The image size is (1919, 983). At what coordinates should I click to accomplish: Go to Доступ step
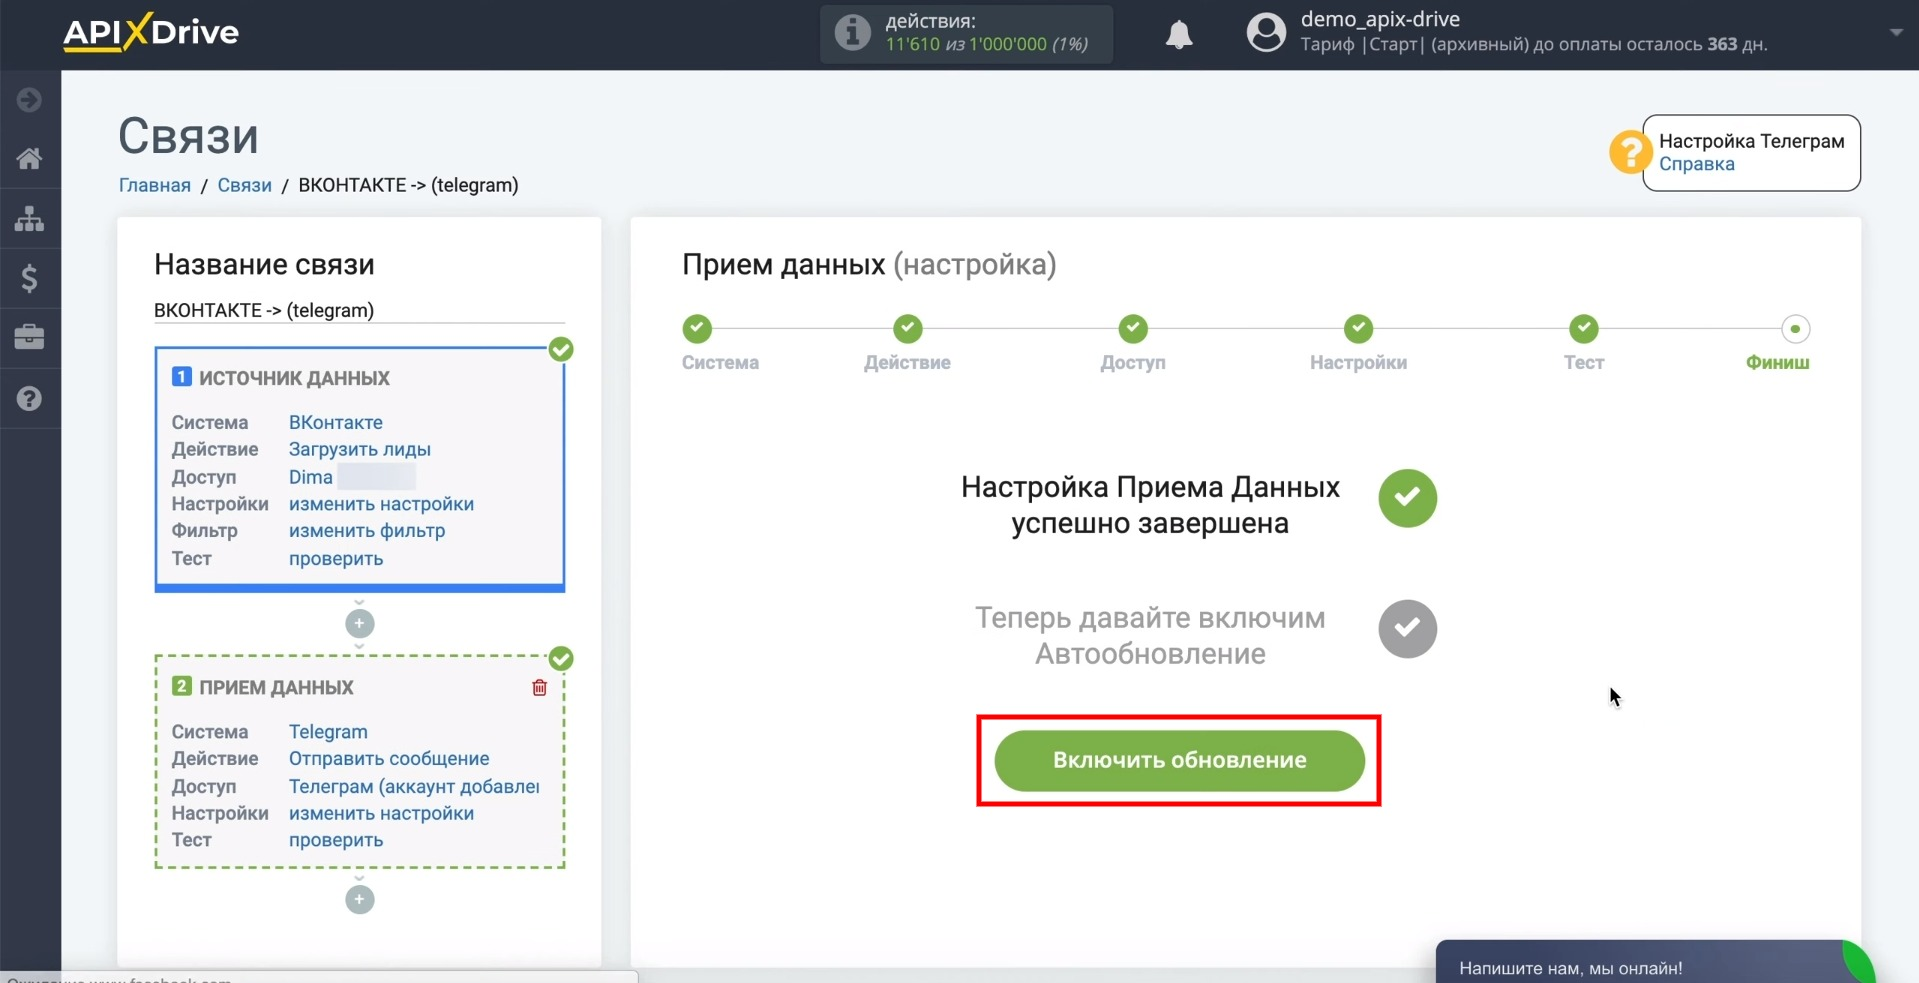click(1133, 328)
